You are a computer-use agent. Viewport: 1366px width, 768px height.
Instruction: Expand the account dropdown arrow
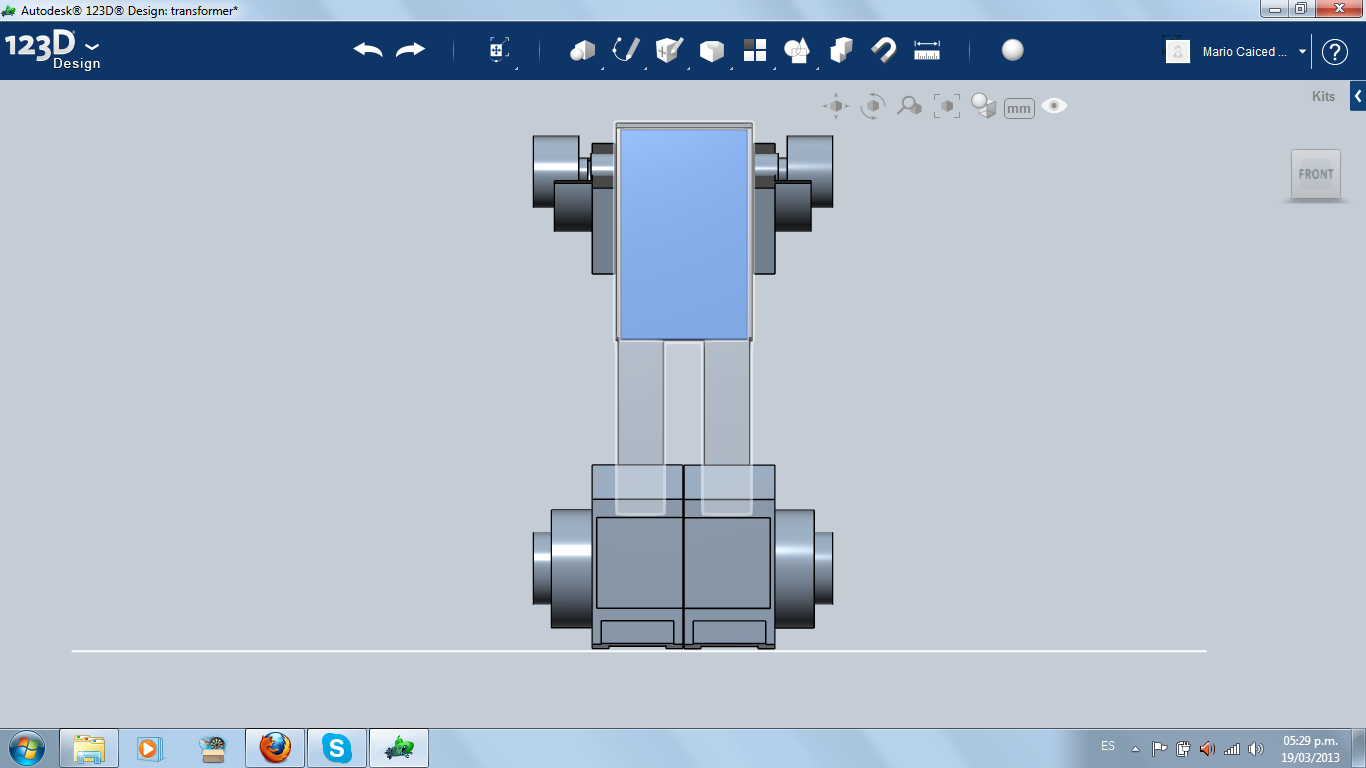(1303, 52)
